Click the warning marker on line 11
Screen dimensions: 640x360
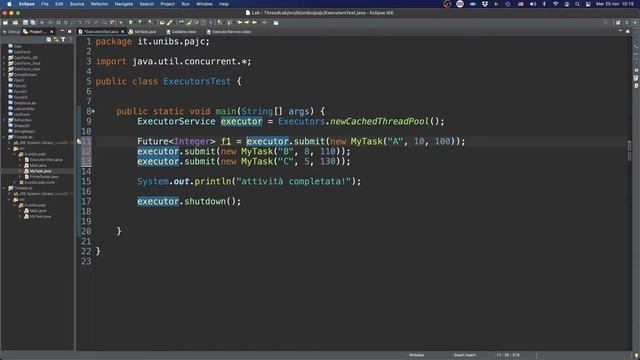(79, 142)
